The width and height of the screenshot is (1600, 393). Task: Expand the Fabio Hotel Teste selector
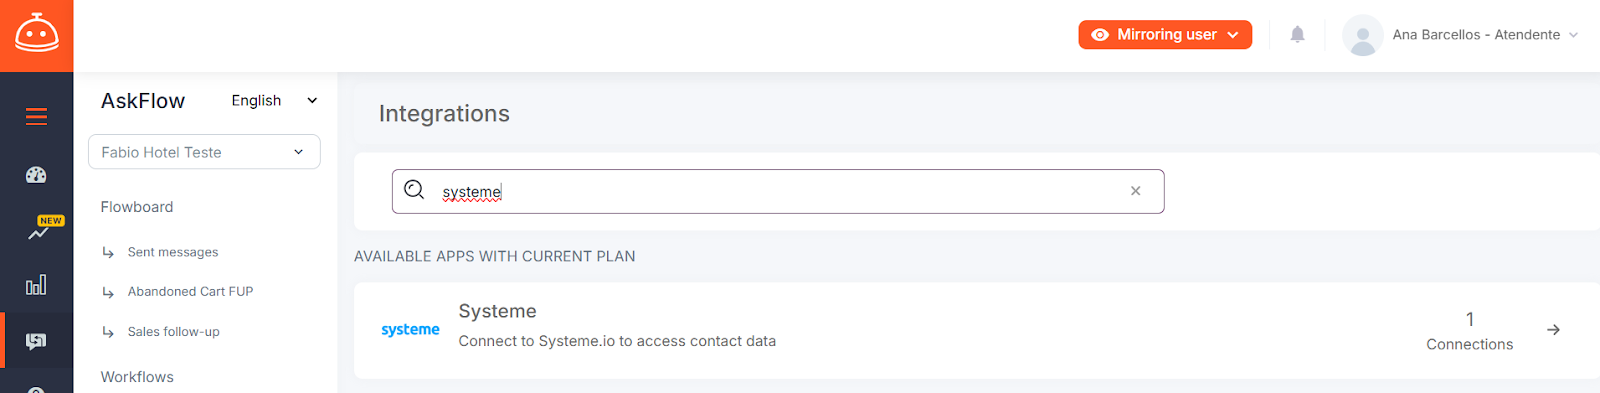click(x=204, y=152)
